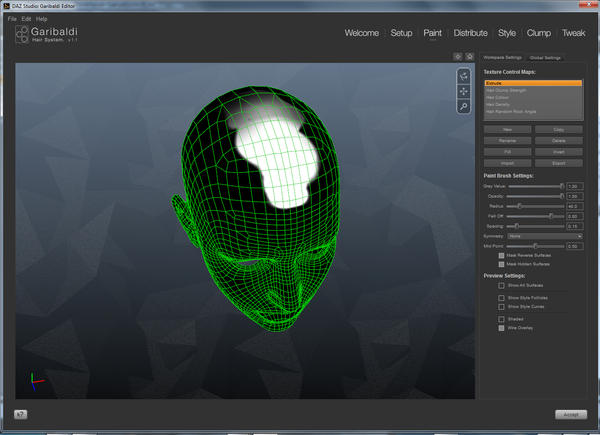The width and height of the screenshot is (600, 435).
Task: Click the Import button
Action: [x=507, y=163]
